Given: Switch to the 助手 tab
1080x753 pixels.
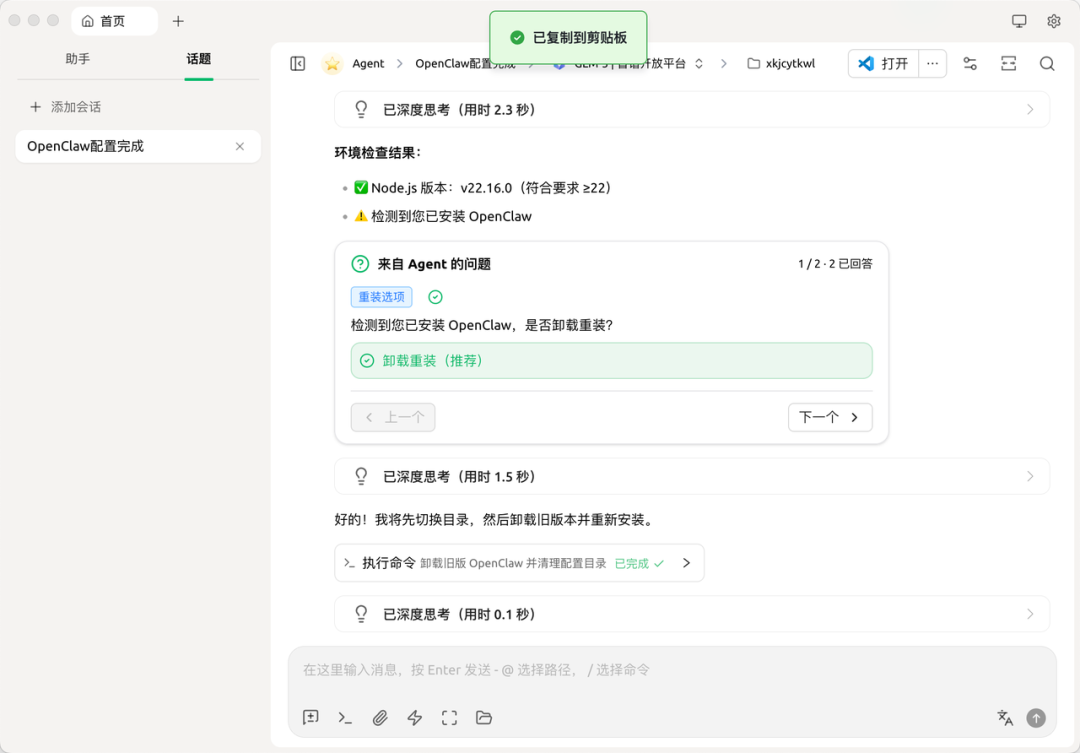Looking at the screenshot, I should click(78, 60).
